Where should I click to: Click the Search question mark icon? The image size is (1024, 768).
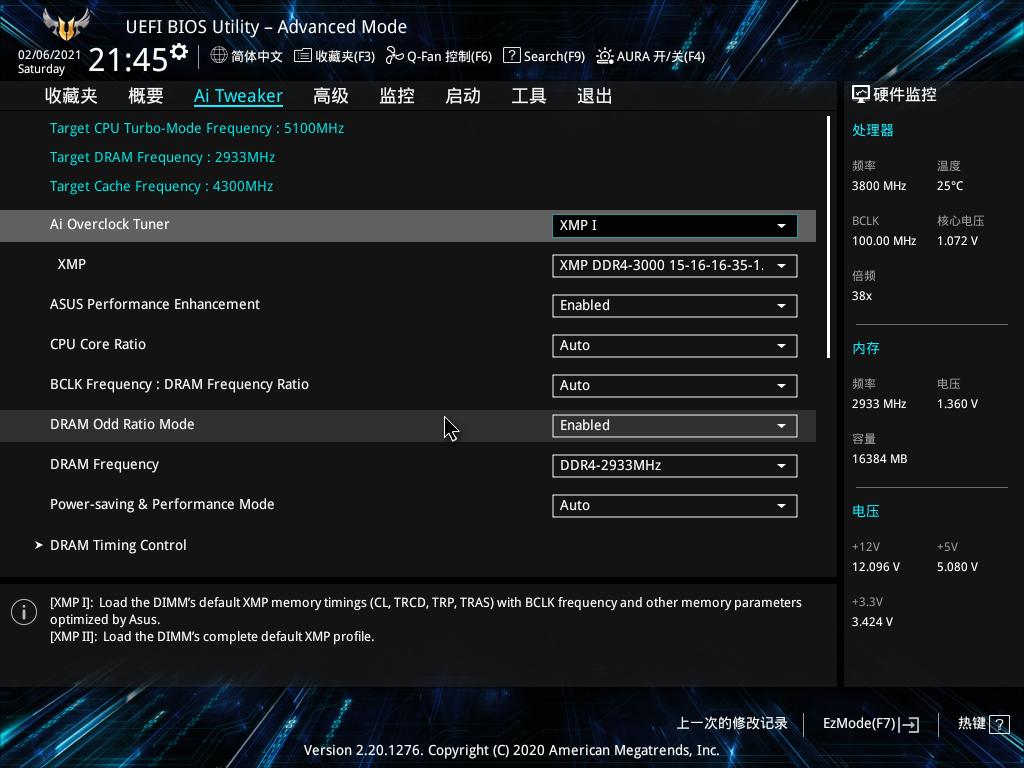click(511, 56)
